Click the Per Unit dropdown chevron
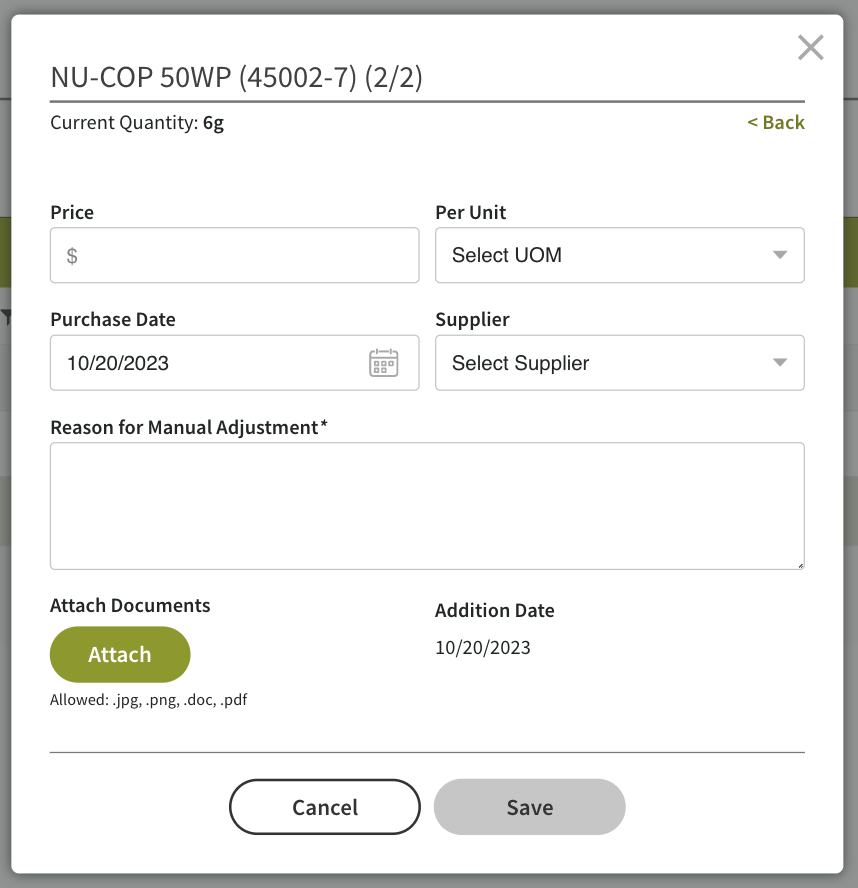The image size is (858, 888). (779, 255)
